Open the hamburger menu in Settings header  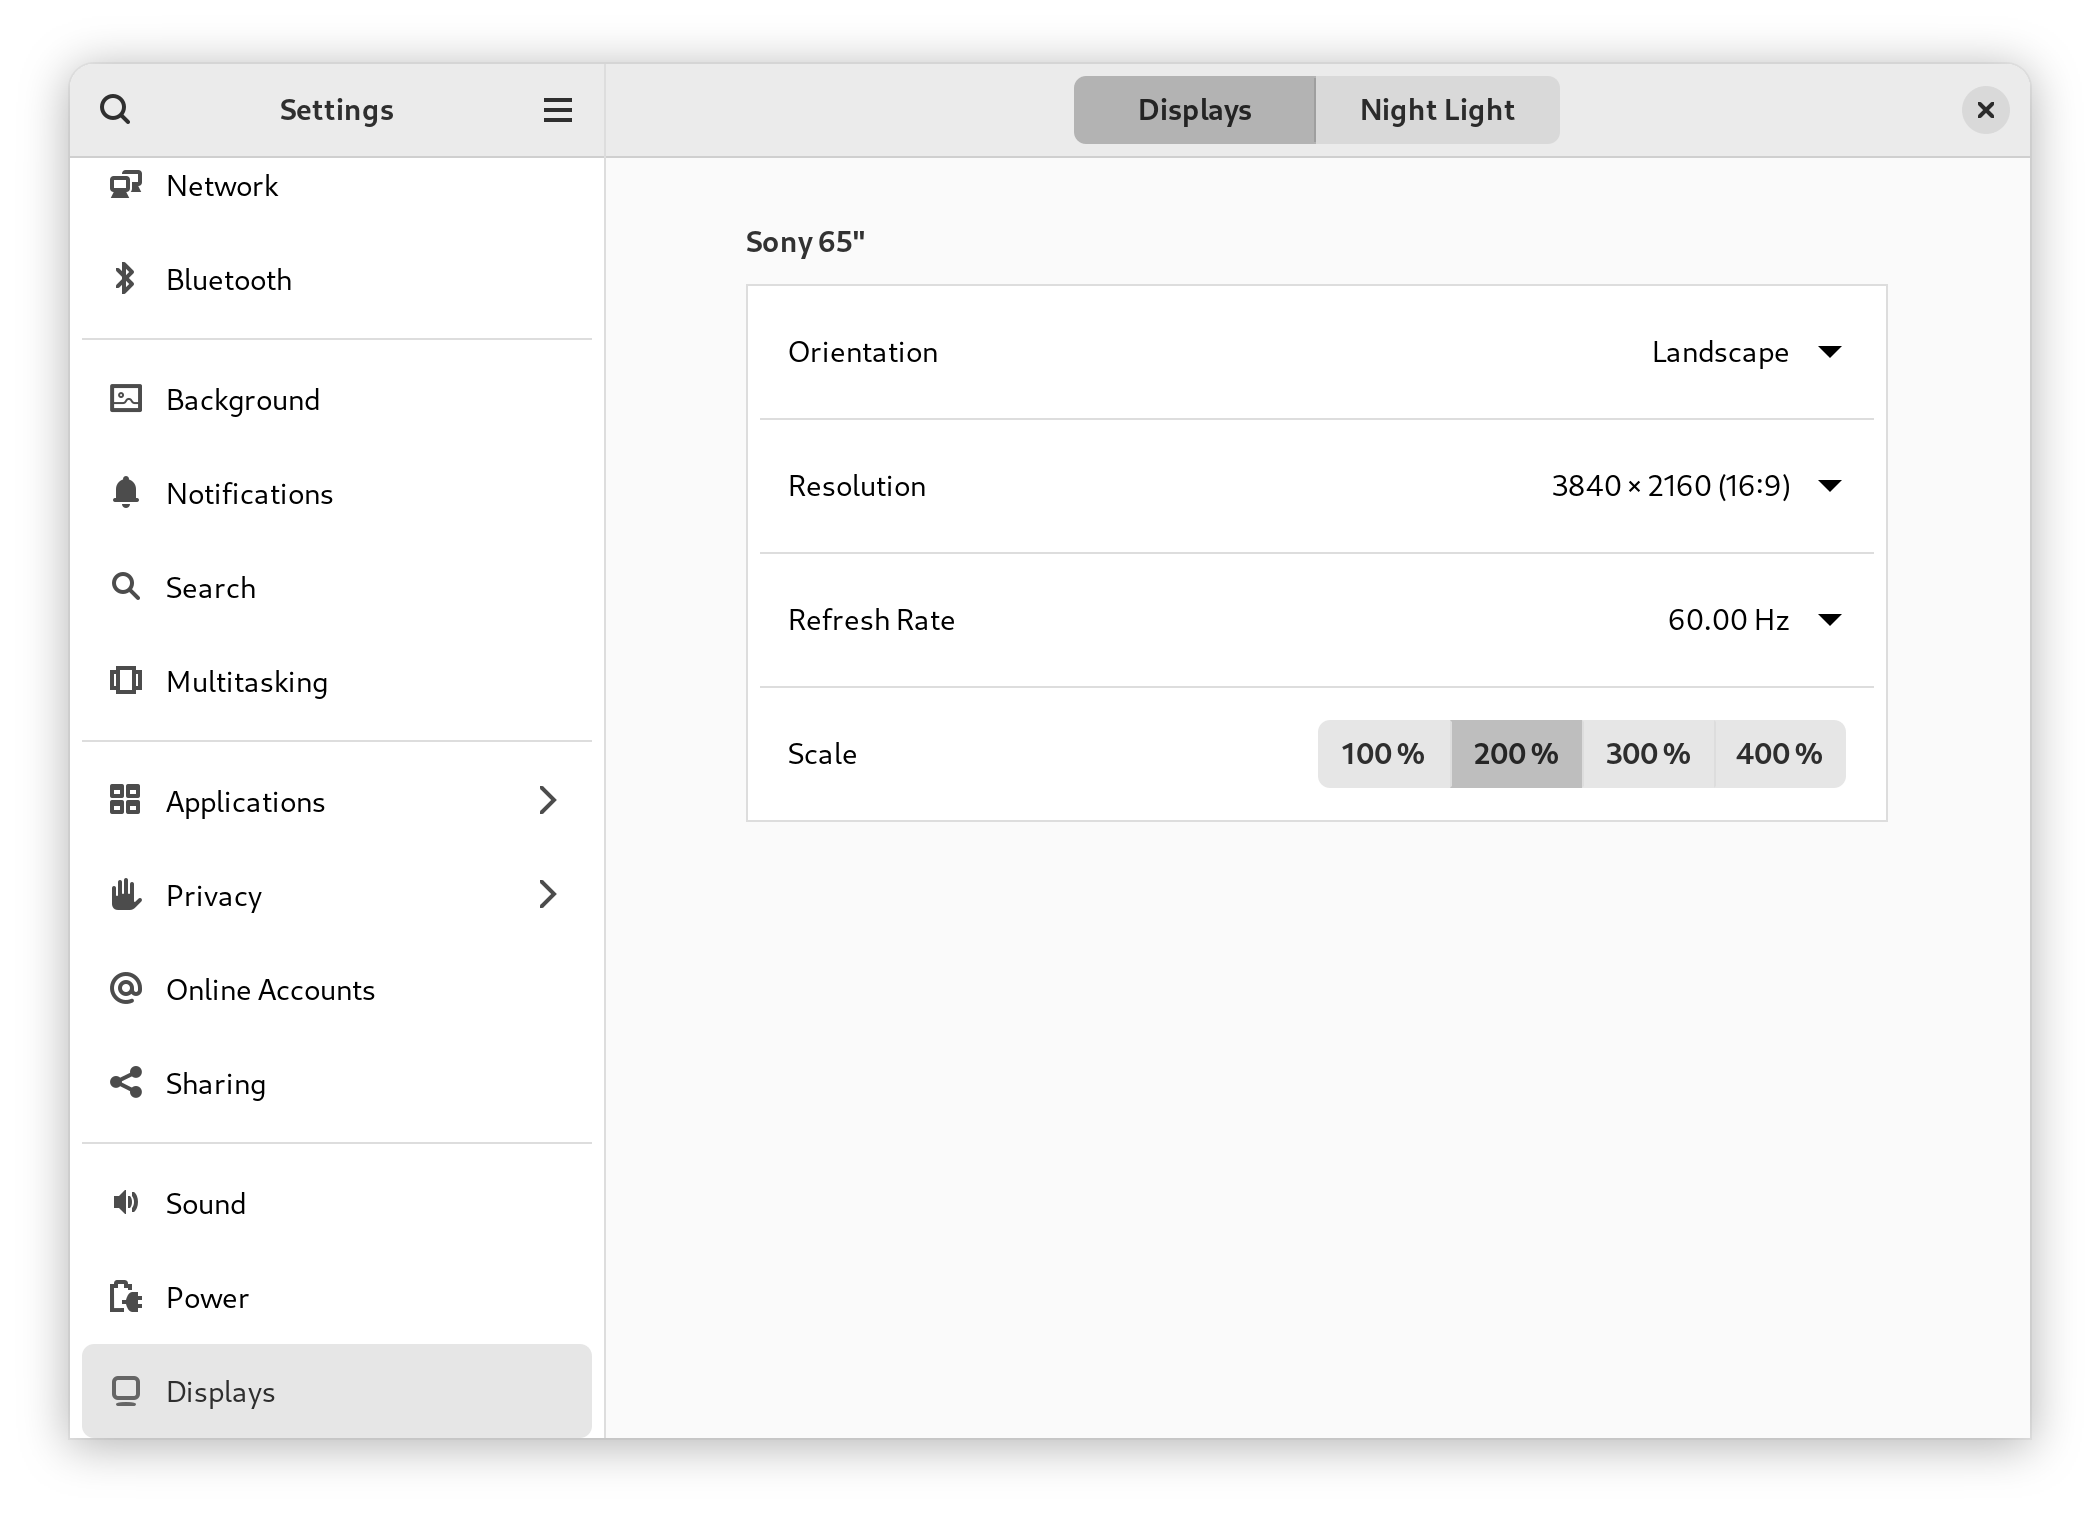click(557, 110)
